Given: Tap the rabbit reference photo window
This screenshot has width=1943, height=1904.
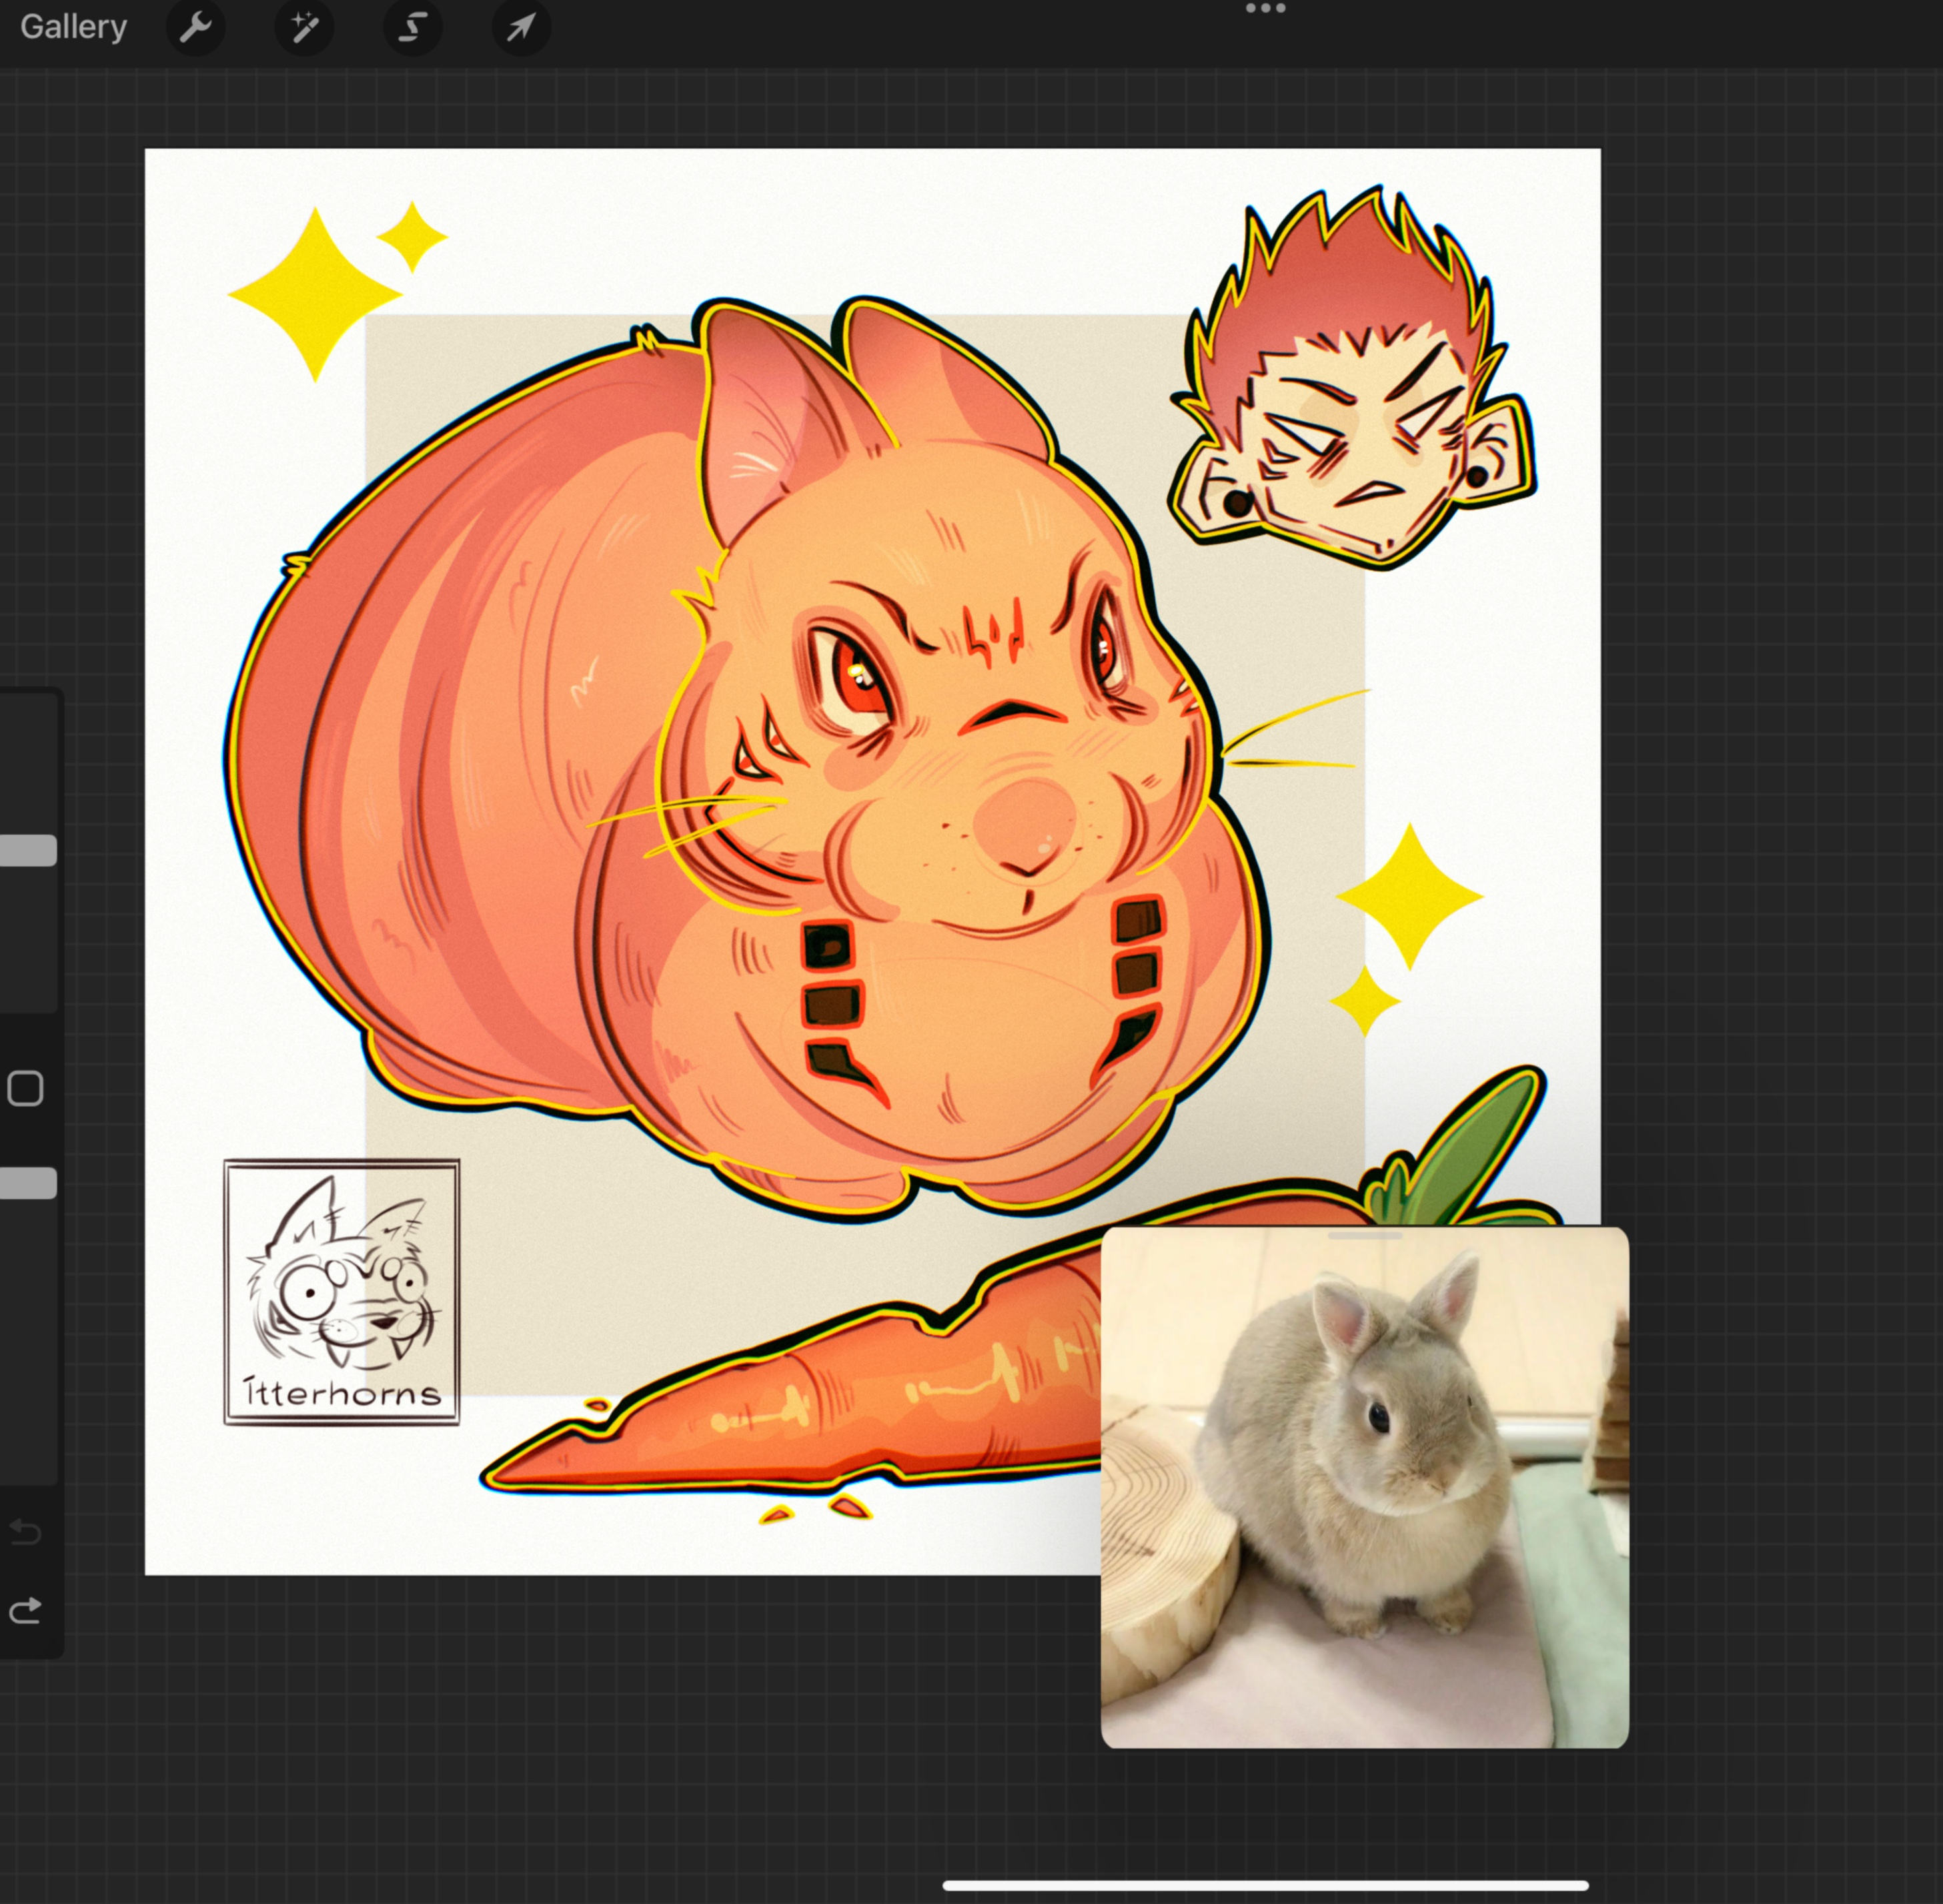Looking at the screenshot, I should point(1364,1487).
